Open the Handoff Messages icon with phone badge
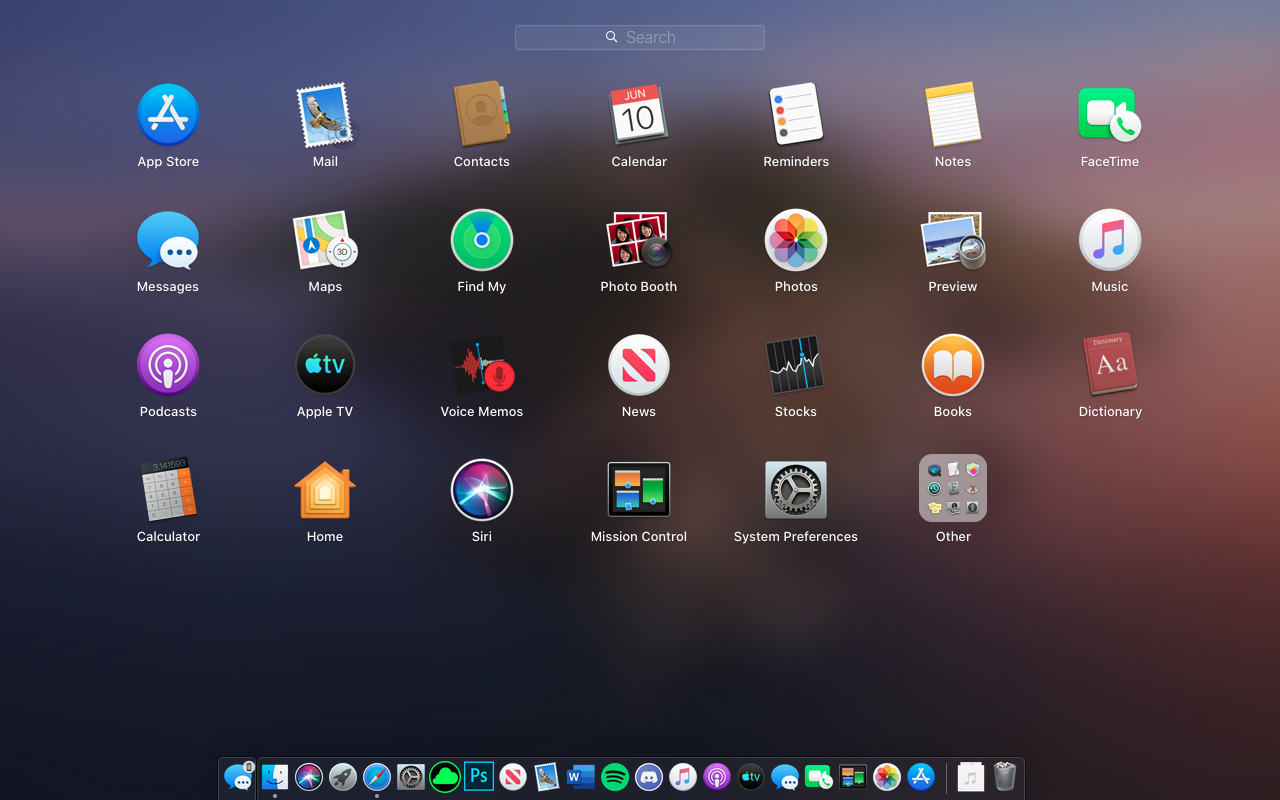The width and height of the screenshot is (1280, 800). click(x=238, y=776)
